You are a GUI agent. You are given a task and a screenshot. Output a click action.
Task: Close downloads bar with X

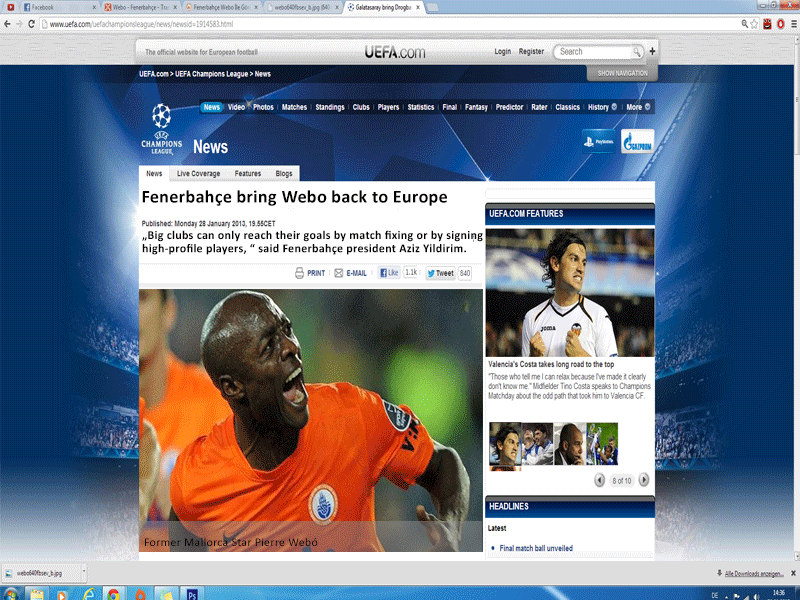793,573
